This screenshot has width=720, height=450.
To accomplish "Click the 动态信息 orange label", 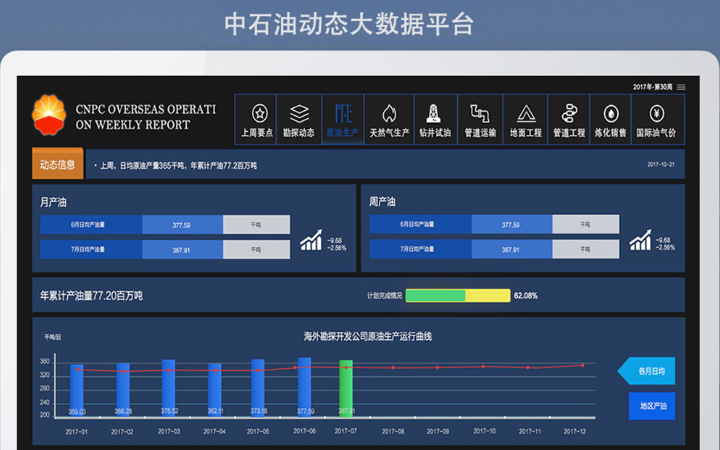I will click(x=57, y=164).
